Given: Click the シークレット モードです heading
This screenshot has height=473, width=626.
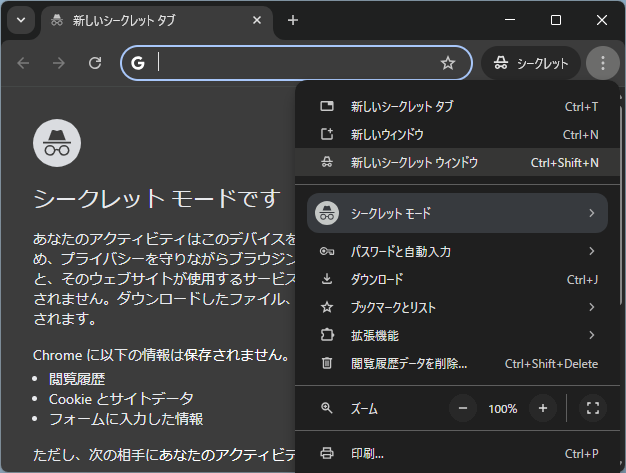Looking at the screenshot, I should coord(156,199).
